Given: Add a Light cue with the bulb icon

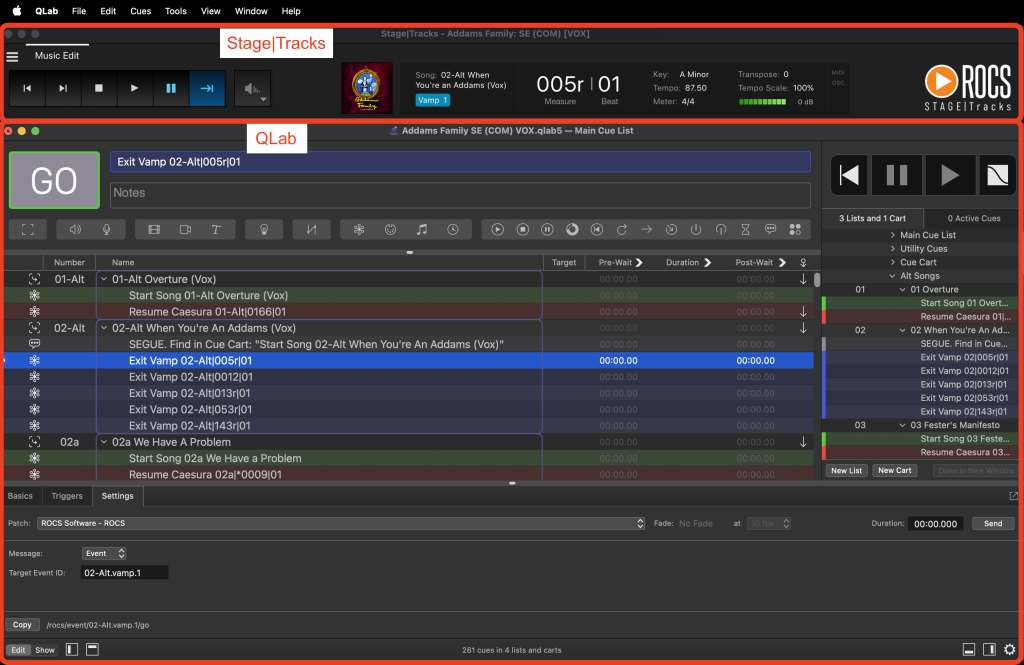Looking at the screenshot, I should coord(264,230).
